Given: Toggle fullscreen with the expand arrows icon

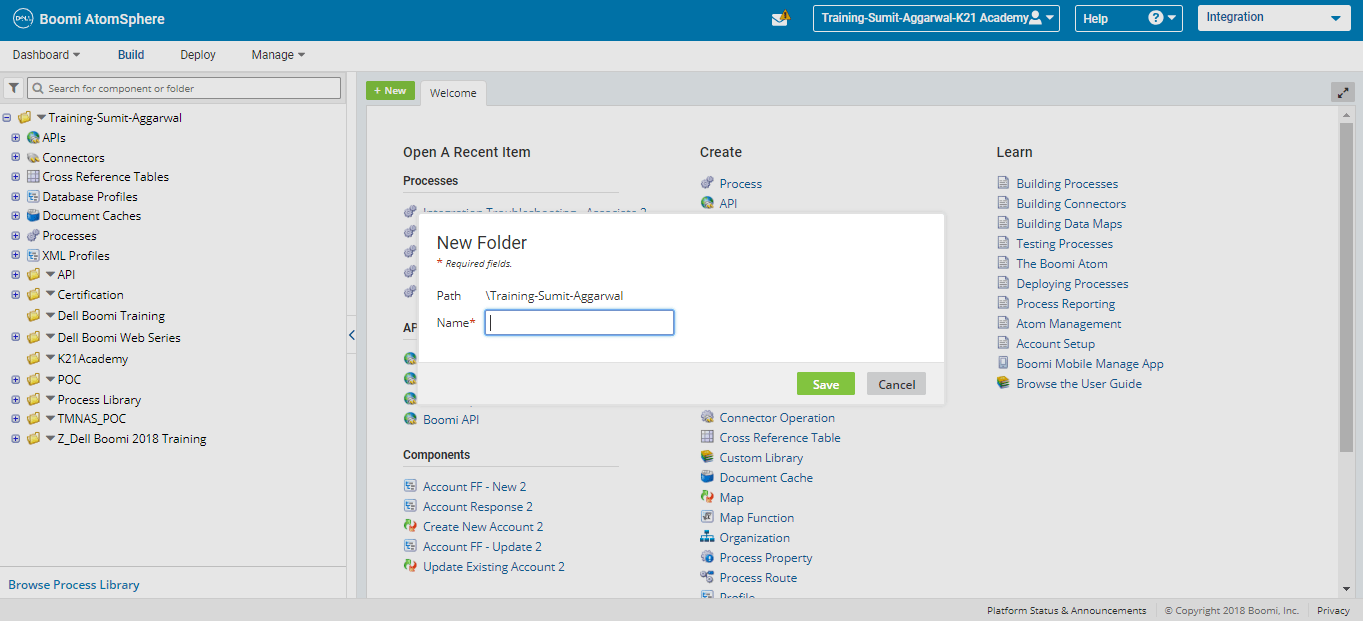Looking at the screenshot, I should (1342, 91).
